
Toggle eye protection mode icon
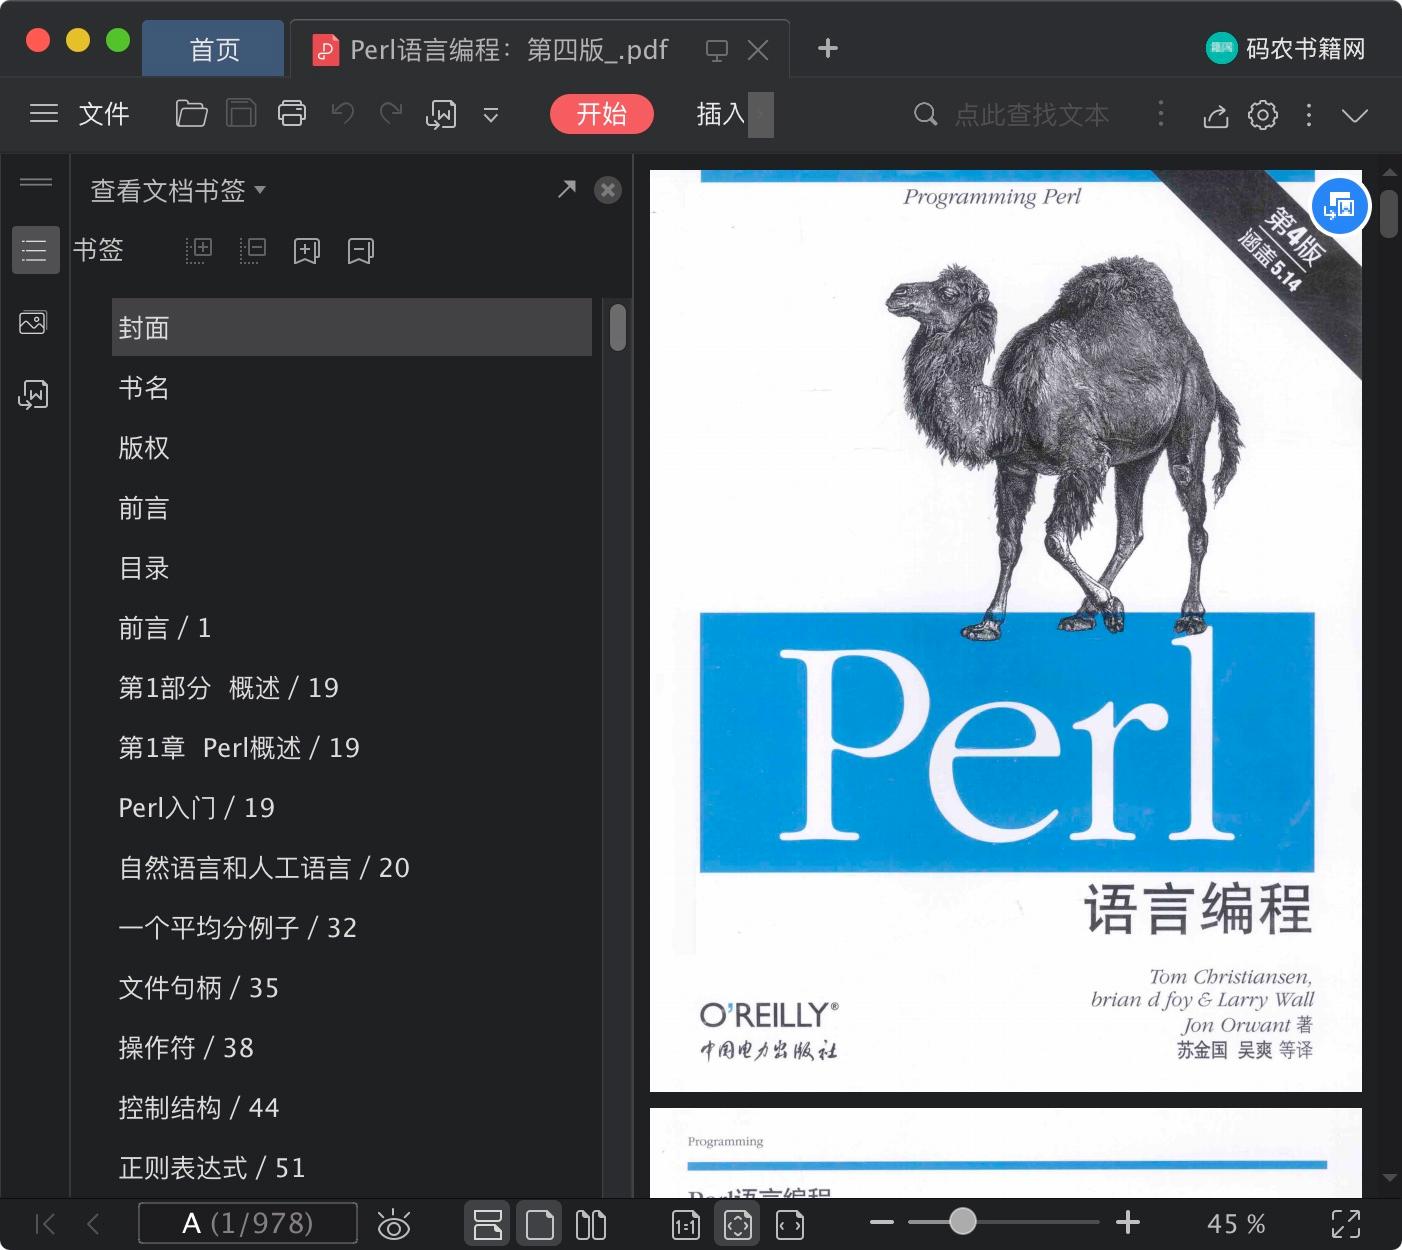[394, 1224]
